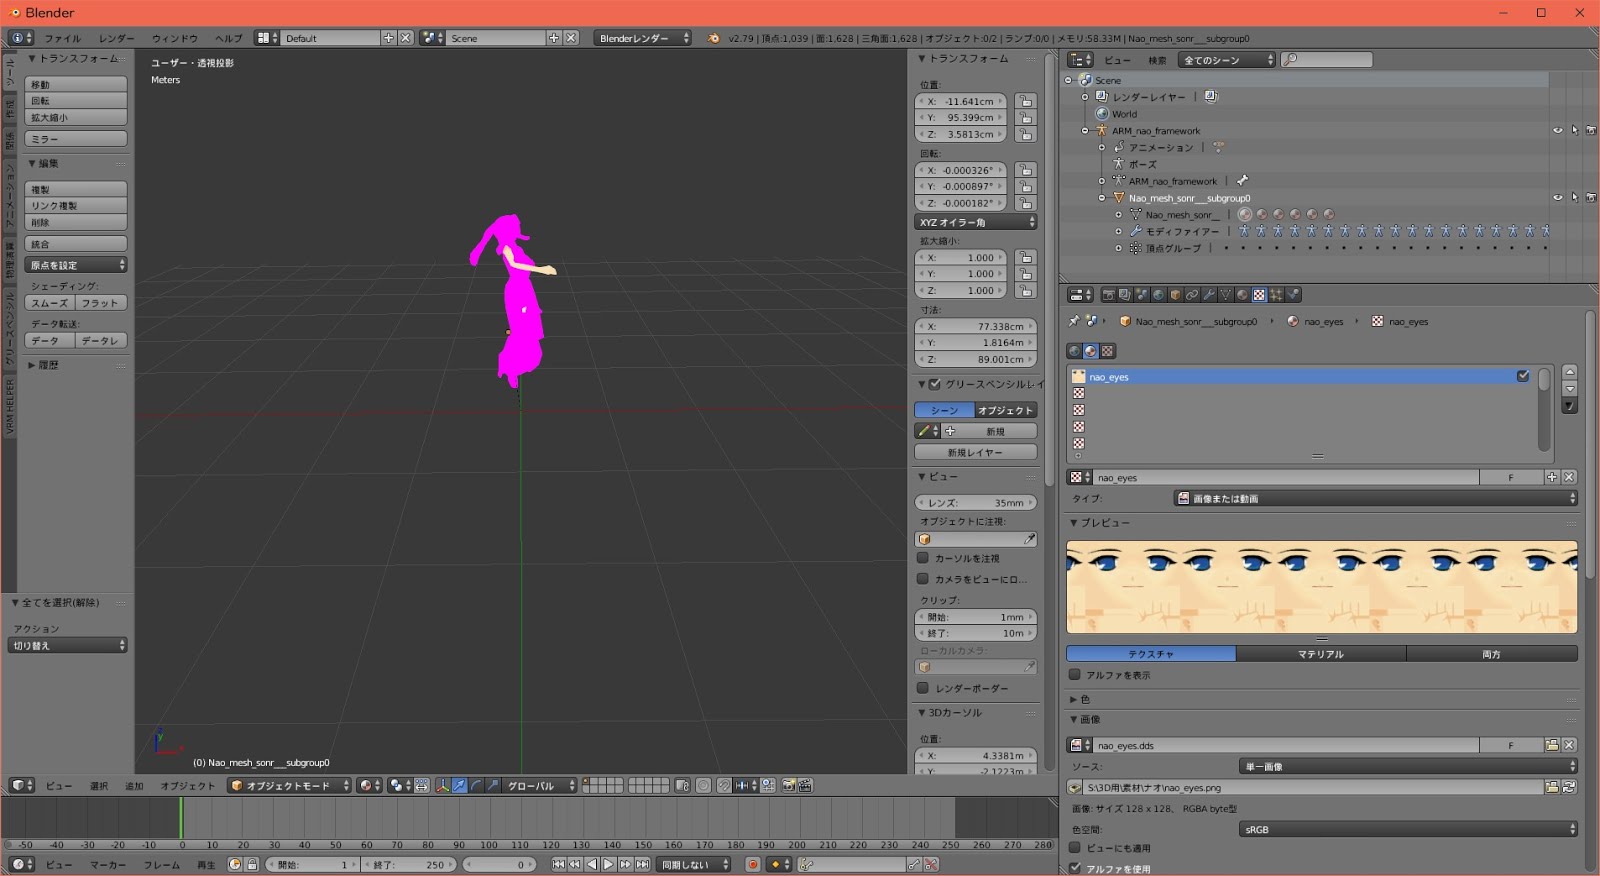Toggle the レンダーボーダー checkbox
Viewport: 1600px width, 876px height.
tap(923, 688)
